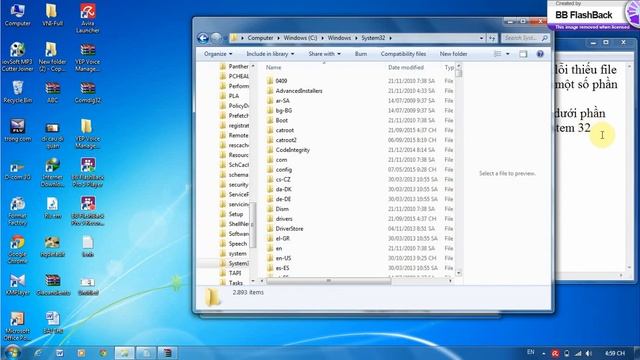Select the Format Factory desktop icon

pos(18,211)
